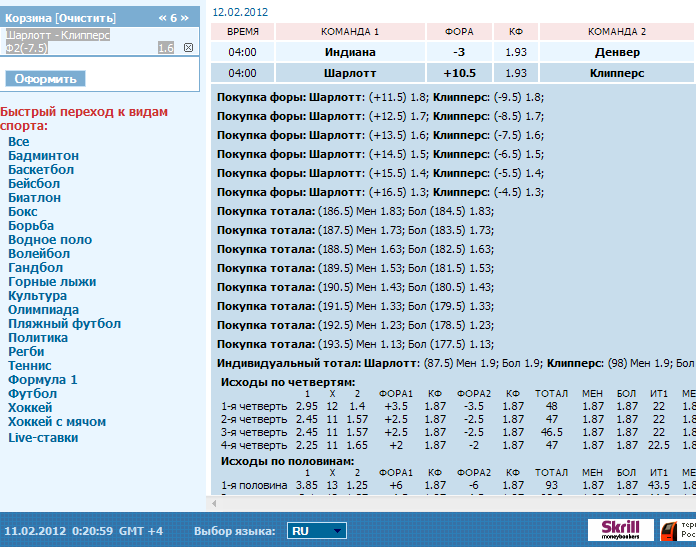Remove Шарлотт - Клипперс bet from basket
696x547 pixels.
coord(188,48)
